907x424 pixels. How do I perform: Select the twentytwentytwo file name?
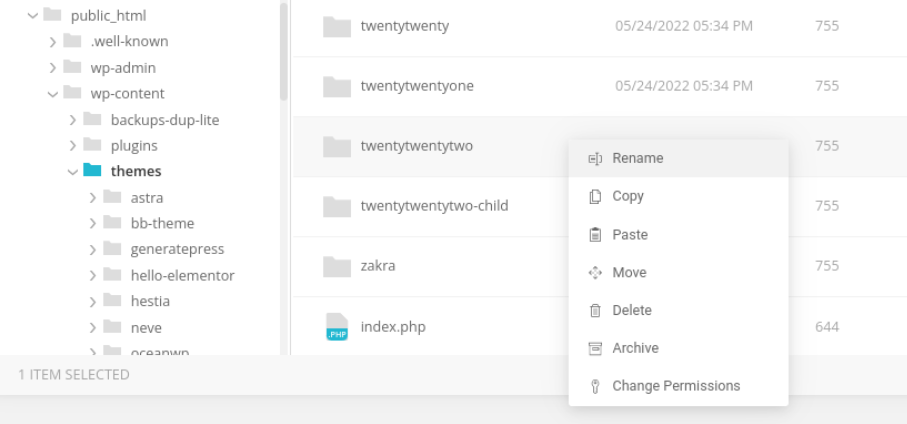point(416,146)
